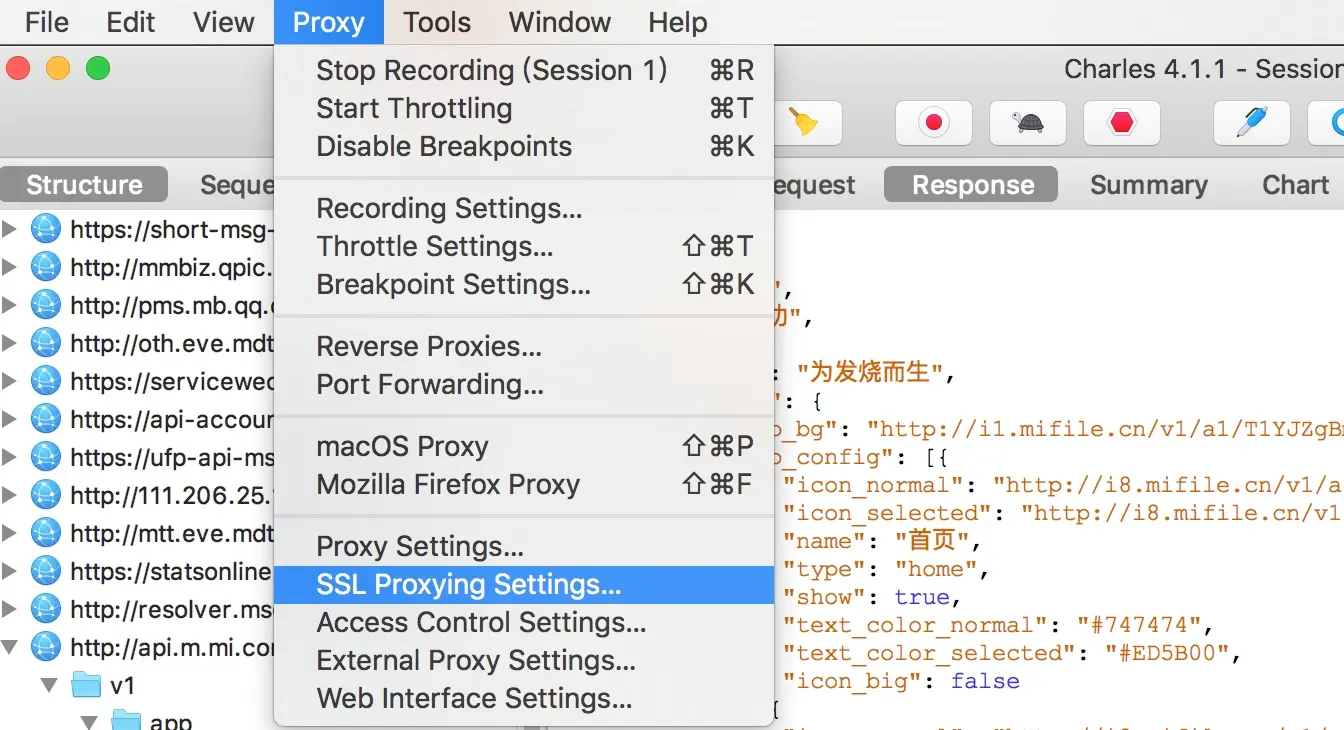Viewport: 1344px width, 730px height.
Task: Click globe icon beside http://pms.mb.qq host
Action: click(x=46, y=305)
